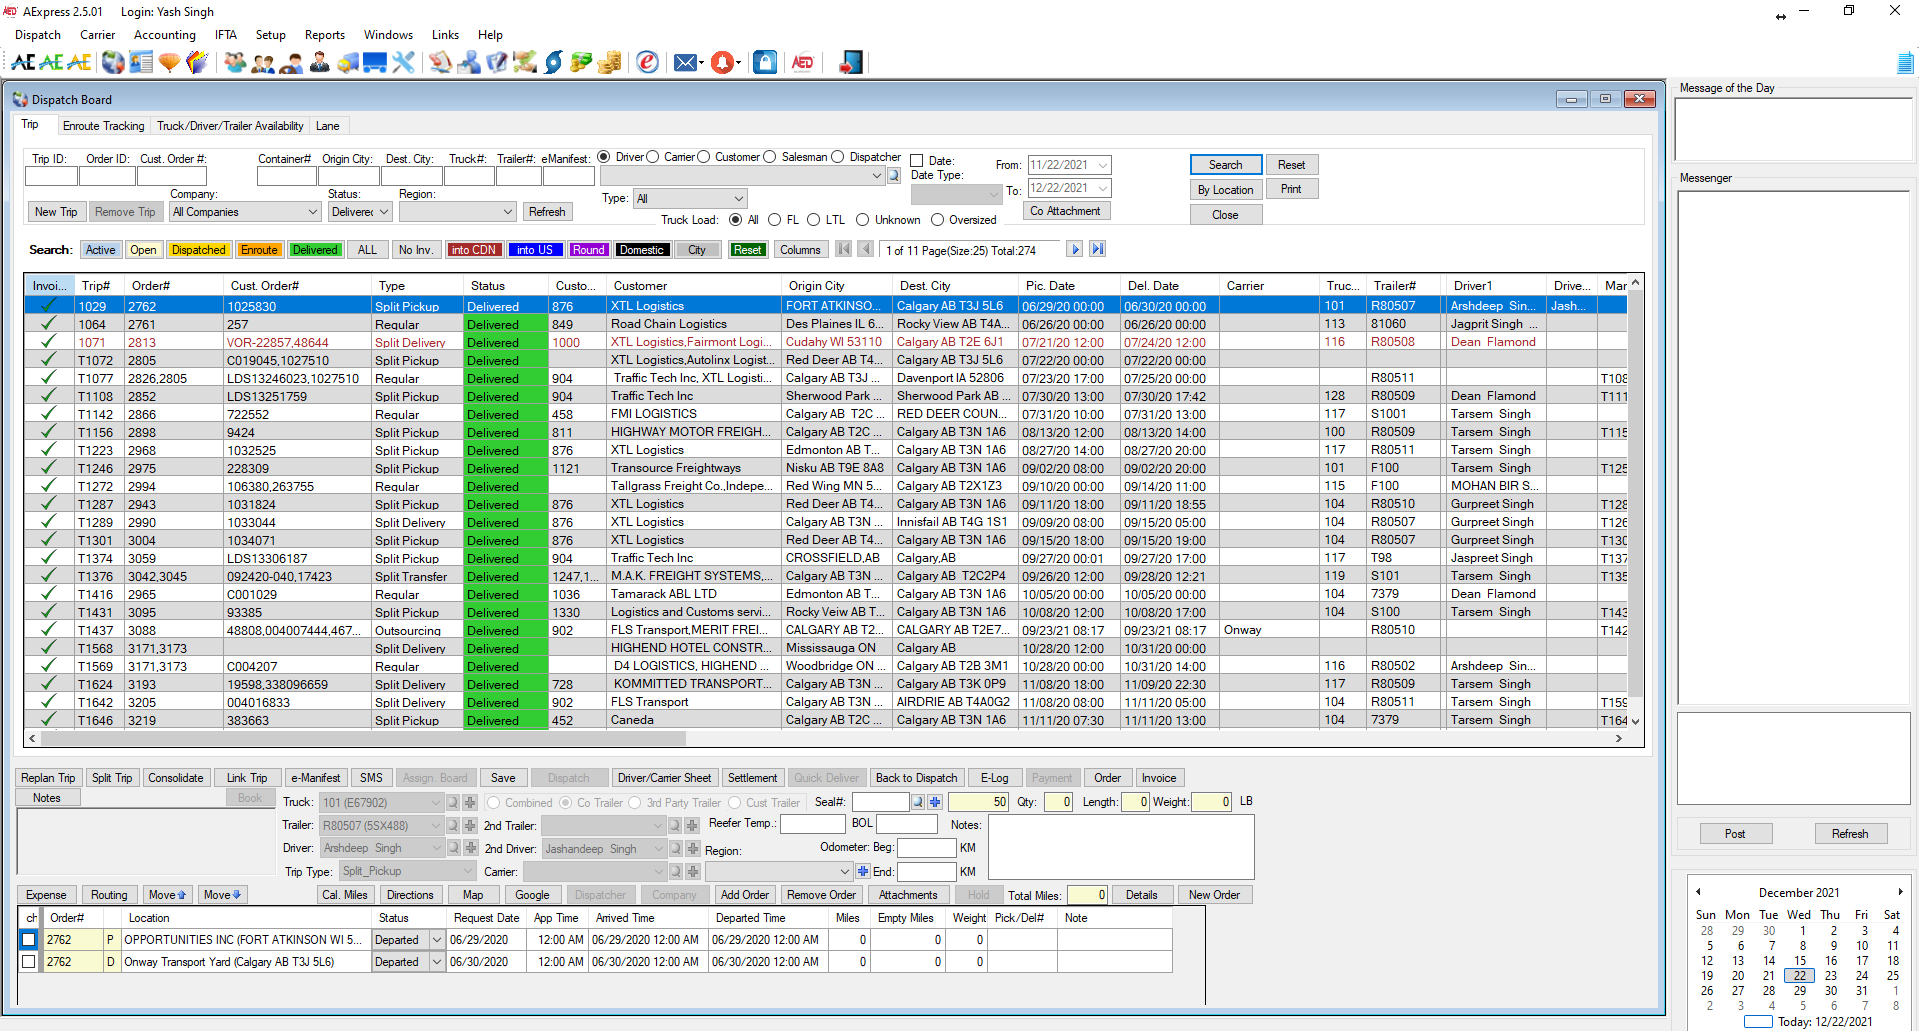Select the Carrier radio button

click(653, 156)
